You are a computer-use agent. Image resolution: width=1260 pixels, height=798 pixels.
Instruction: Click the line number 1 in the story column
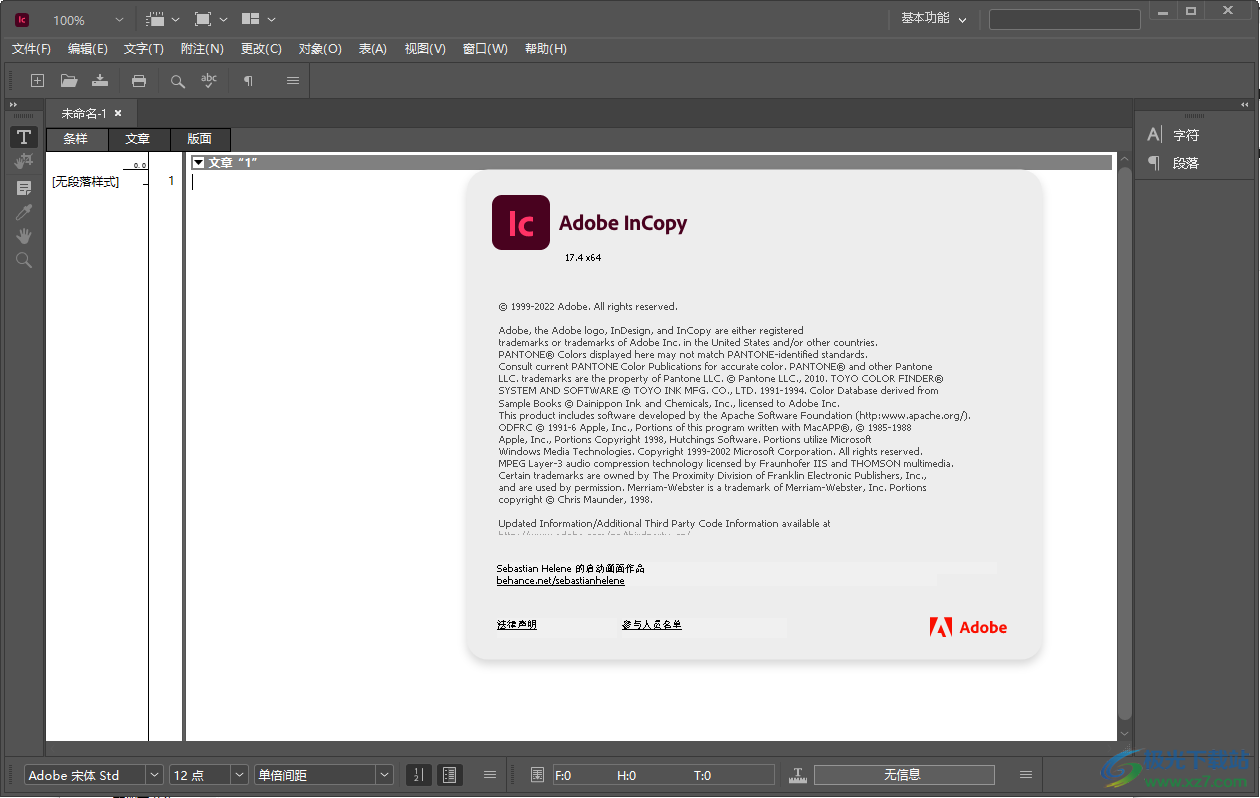[171, 181]
